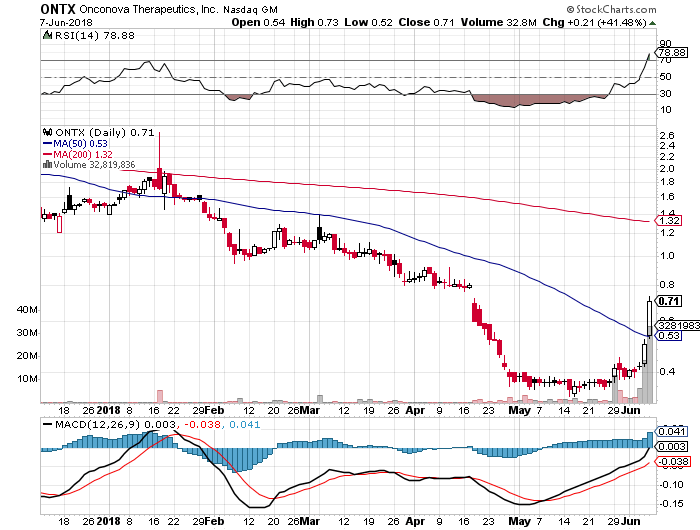The width and height of the screenshot is (700, 530).
Task: Click the ONTX (Daily) 0.71 legend
Action: click(104, 133)
